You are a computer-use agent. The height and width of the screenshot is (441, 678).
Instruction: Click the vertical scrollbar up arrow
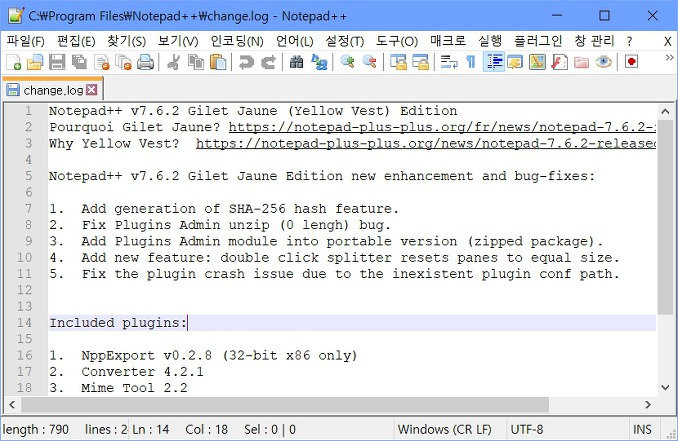click(665, 112)
